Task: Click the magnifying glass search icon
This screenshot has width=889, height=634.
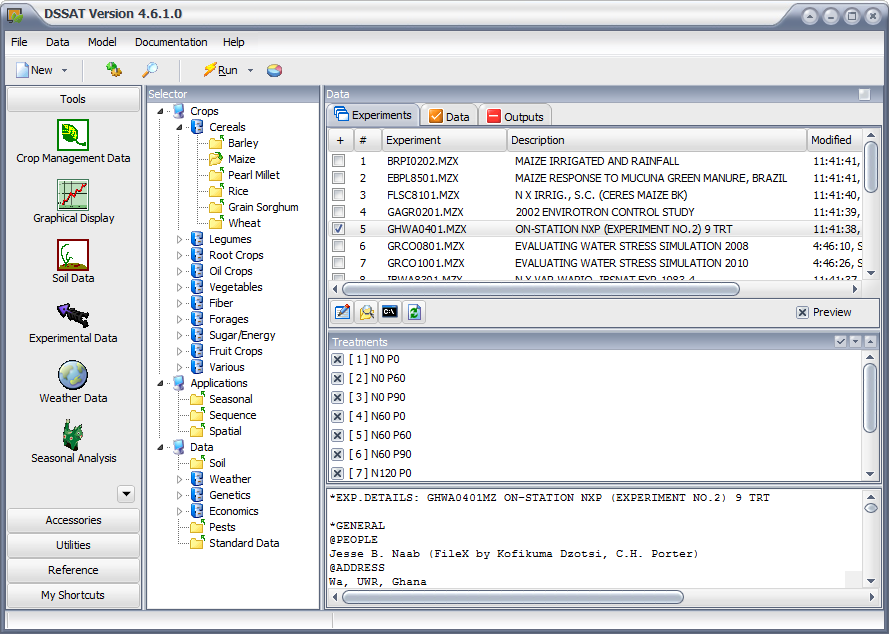Action: click(150, 70)
